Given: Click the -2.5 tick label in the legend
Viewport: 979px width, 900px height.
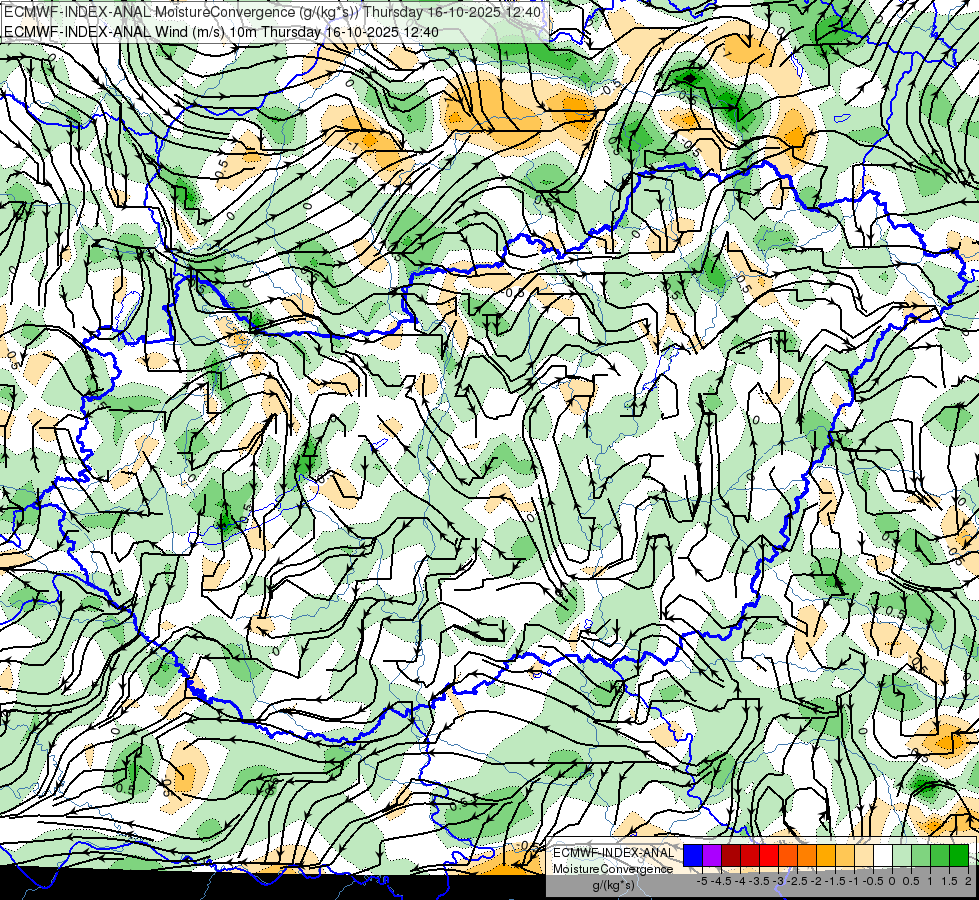Looking at the screenshot, I should click(x=797, y=881).
